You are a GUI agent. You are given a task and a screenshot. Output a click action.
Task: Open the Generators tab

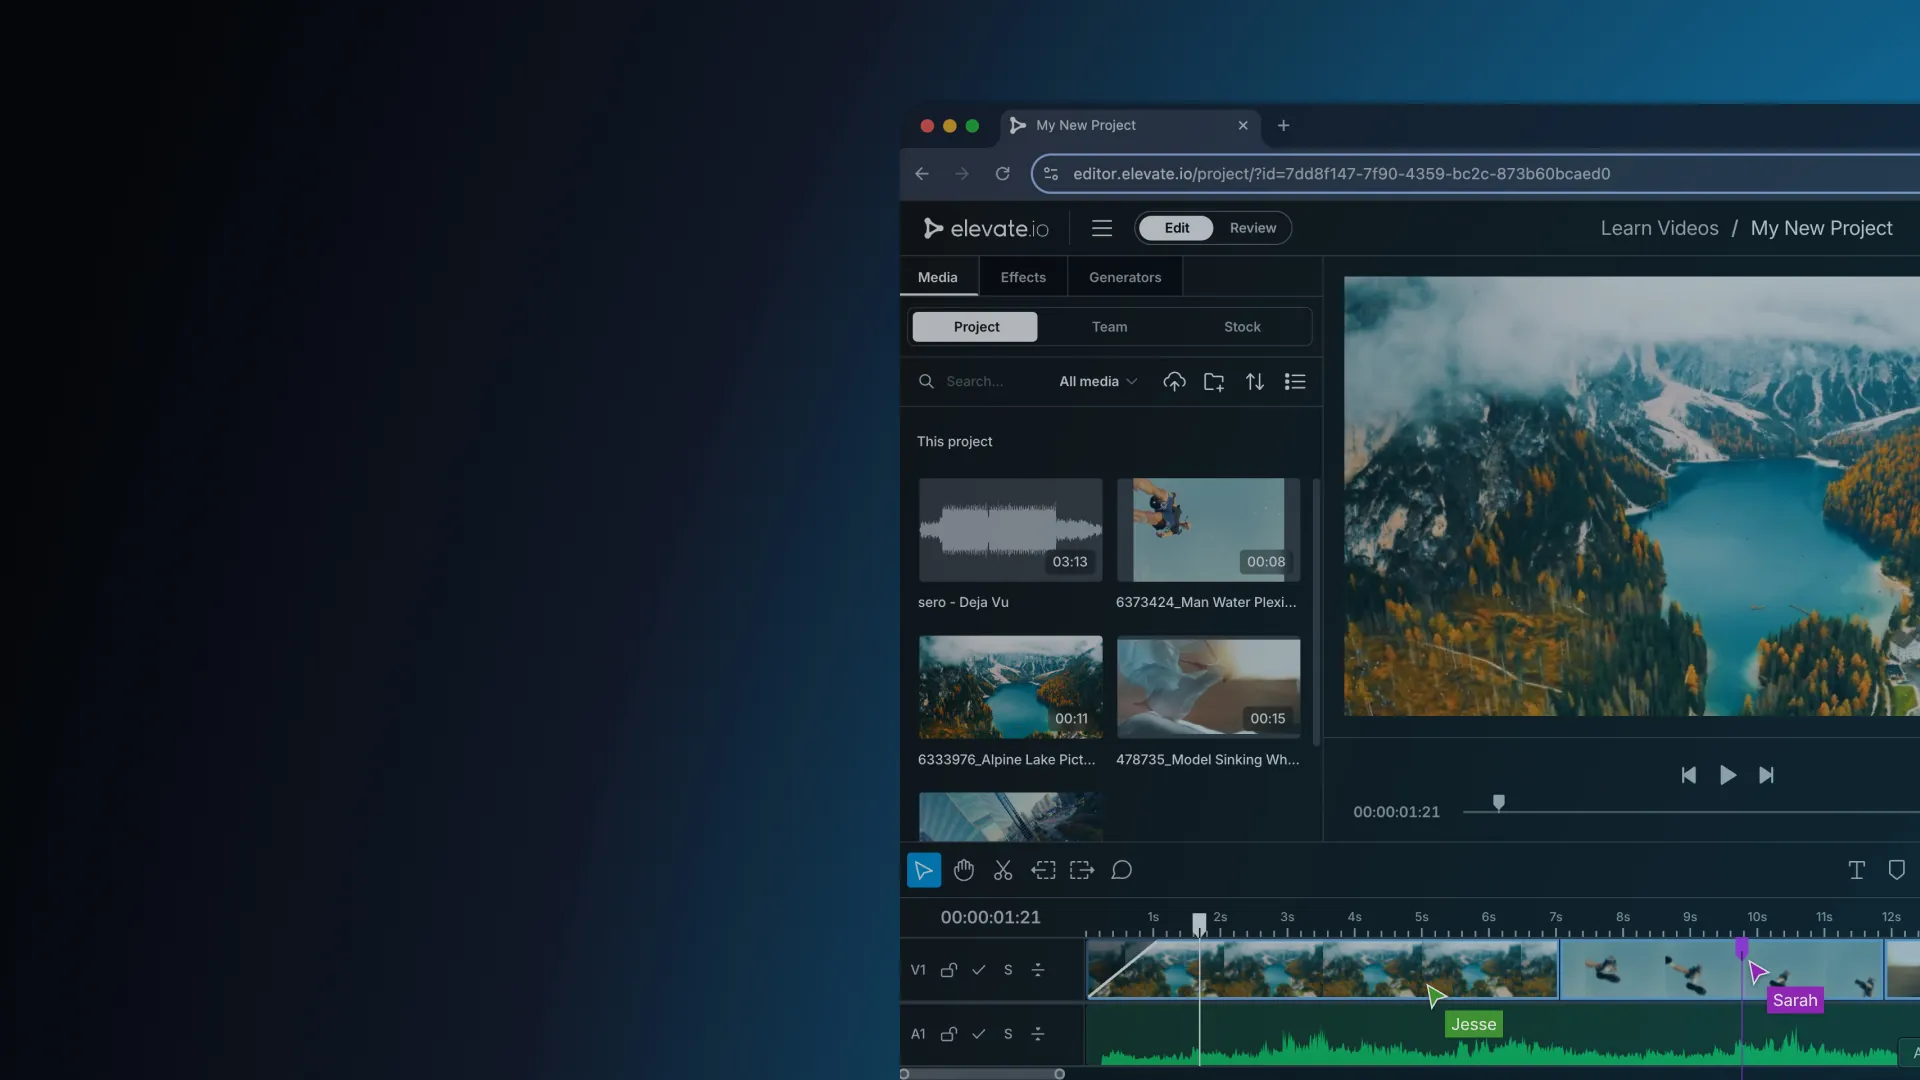click(1124, 277)
